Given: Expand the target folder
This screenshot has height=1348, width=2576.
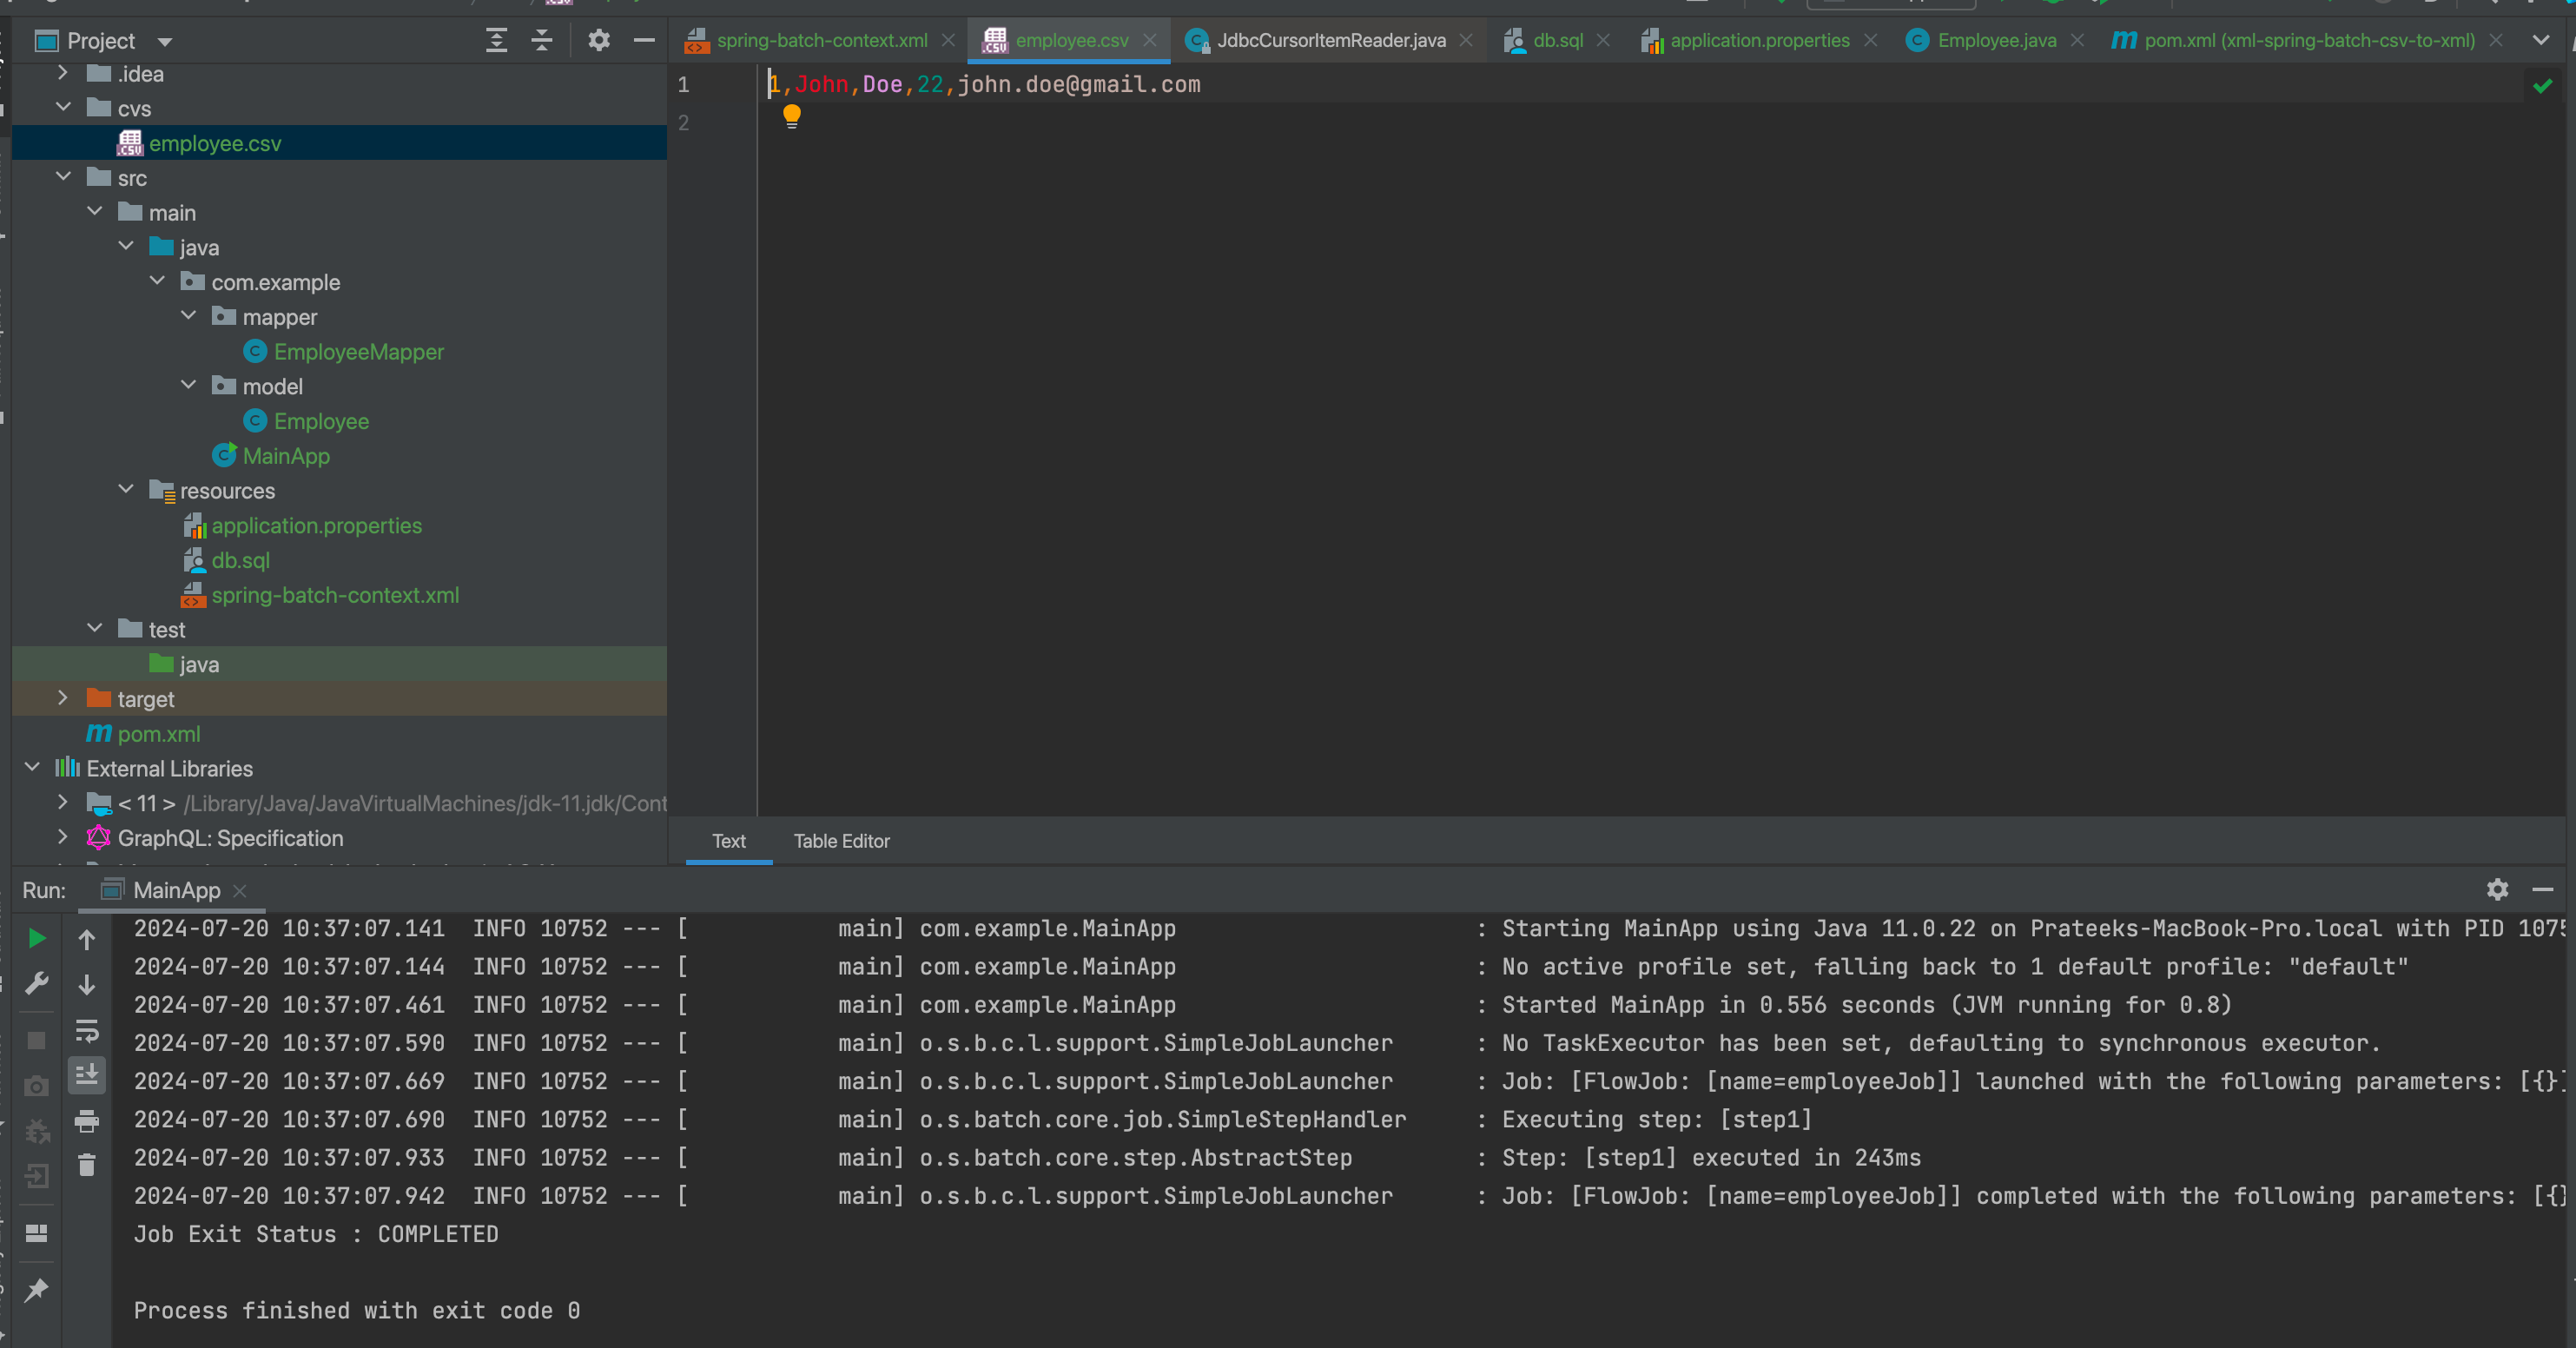Looking at the screenshot, I should [62, 698].
